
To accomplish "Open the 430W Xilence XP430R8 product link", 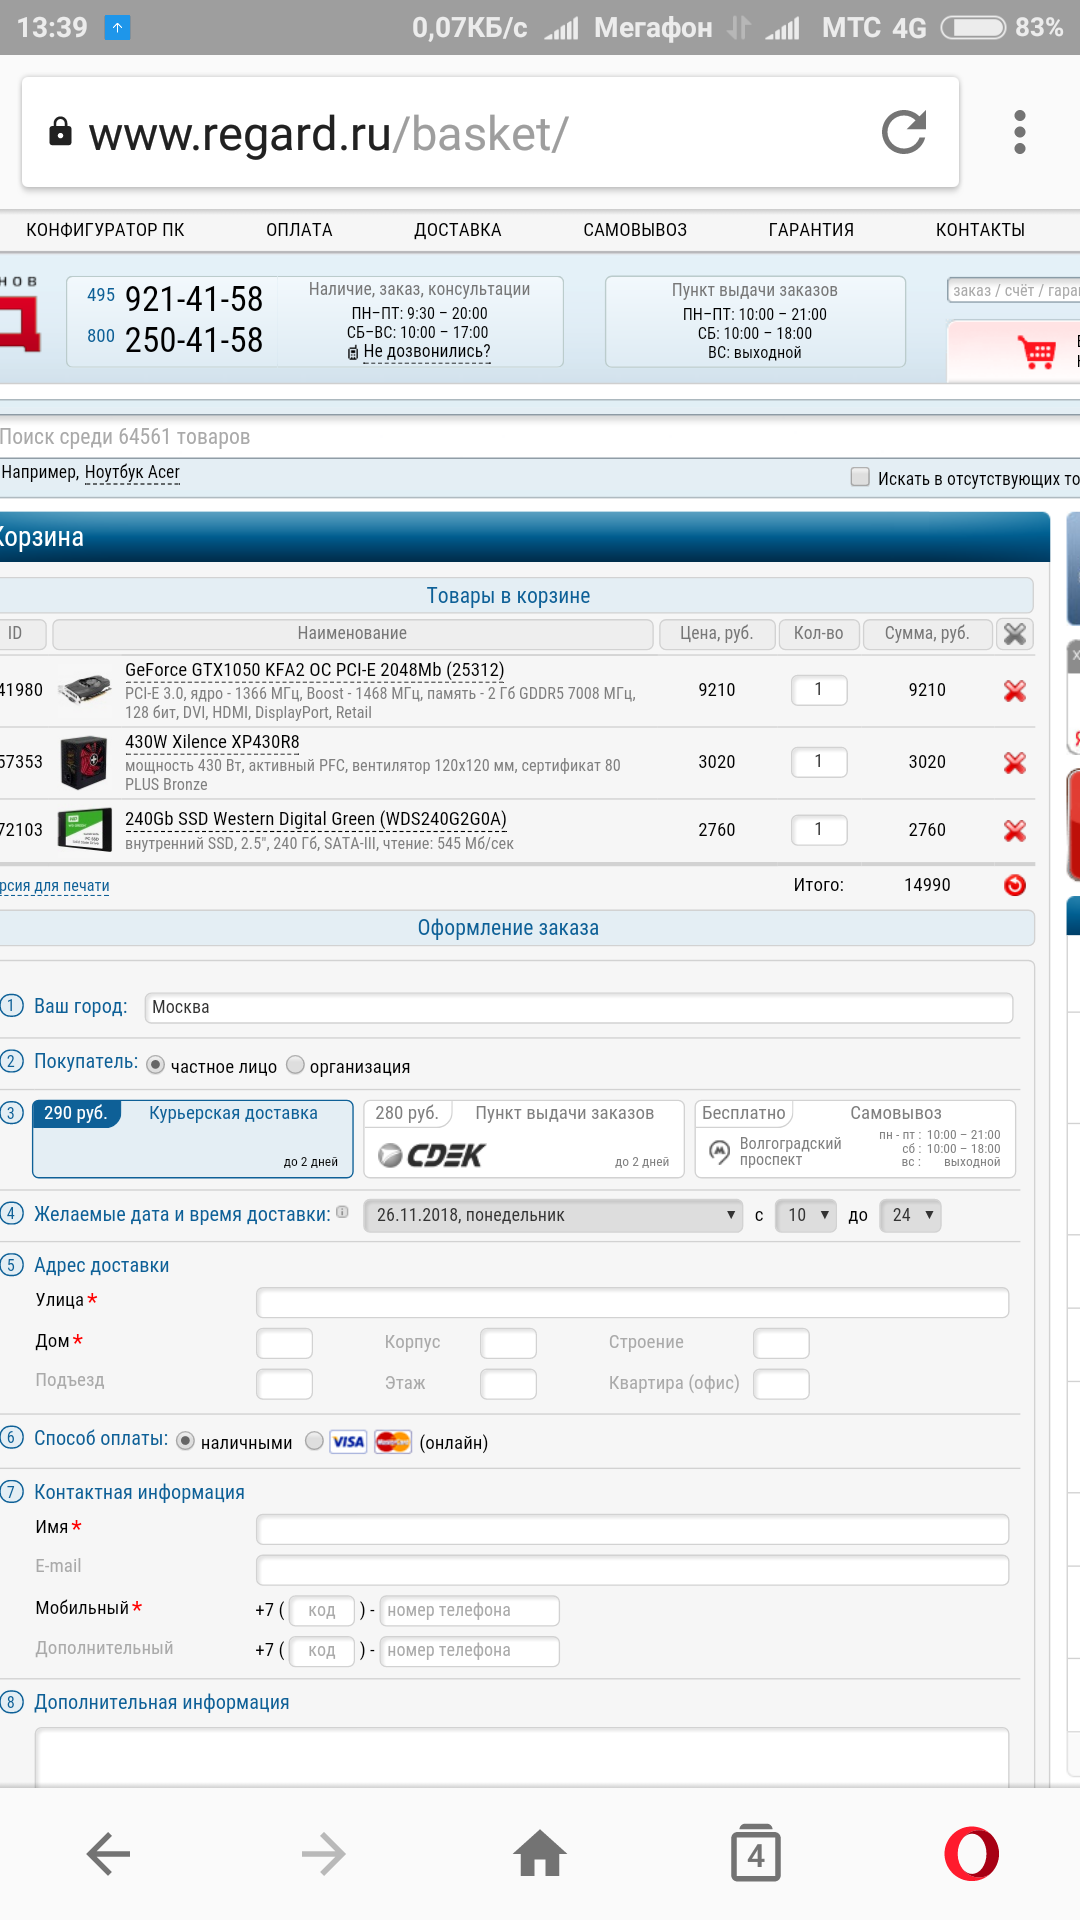I will tap(212, 742).
